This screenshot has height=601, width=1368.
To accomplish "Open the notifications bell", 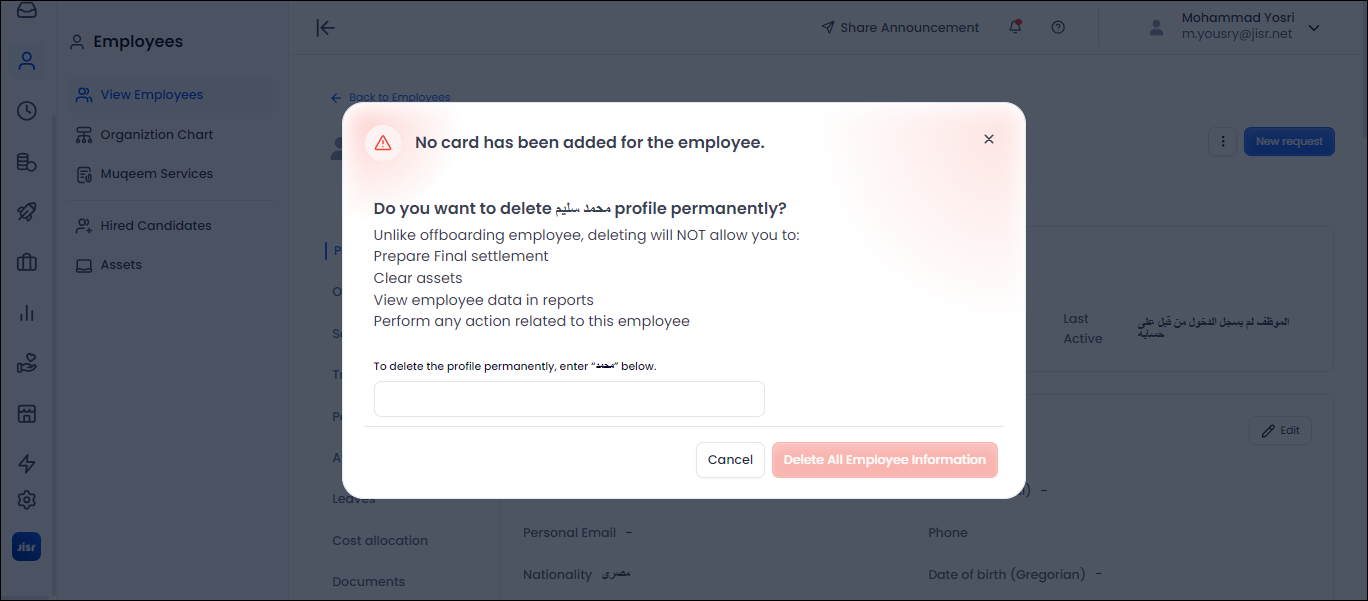I will tap(1016, 28).
